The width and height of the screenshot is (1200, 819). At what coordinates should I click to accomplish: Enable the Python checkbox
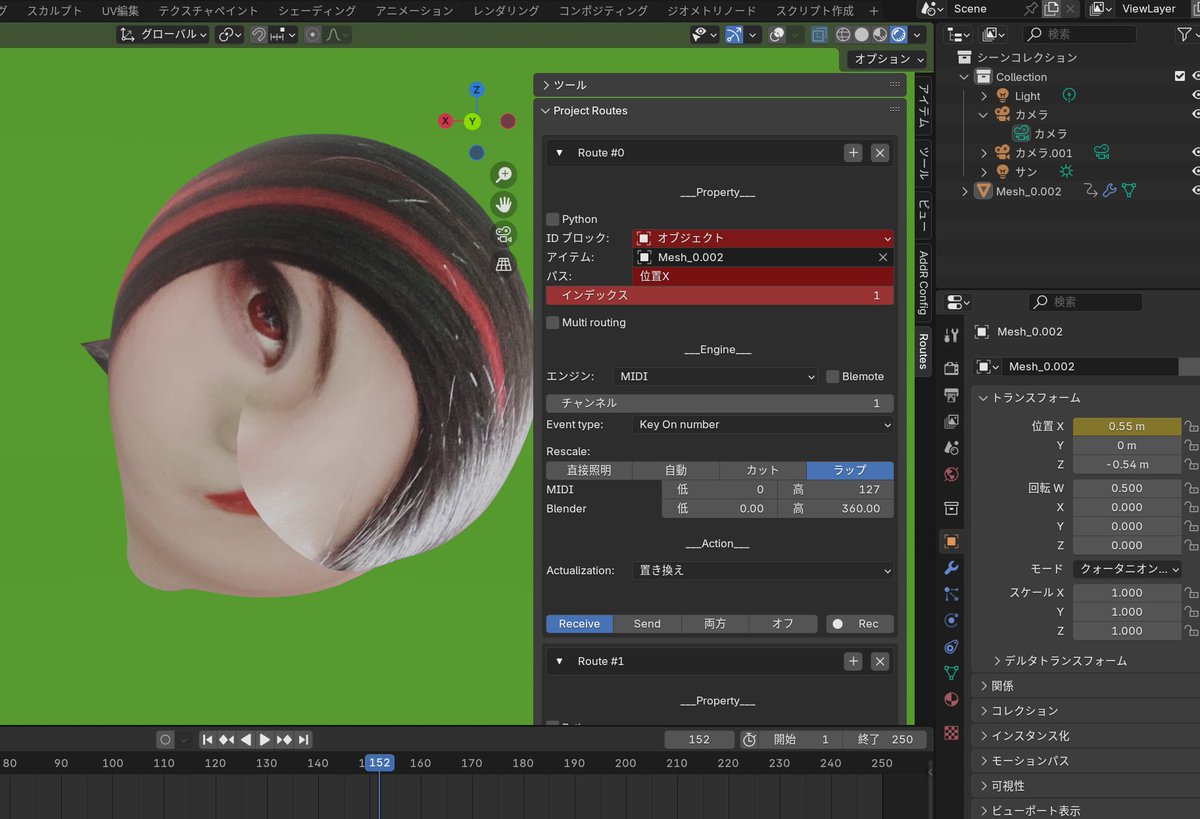pos(553,219)
